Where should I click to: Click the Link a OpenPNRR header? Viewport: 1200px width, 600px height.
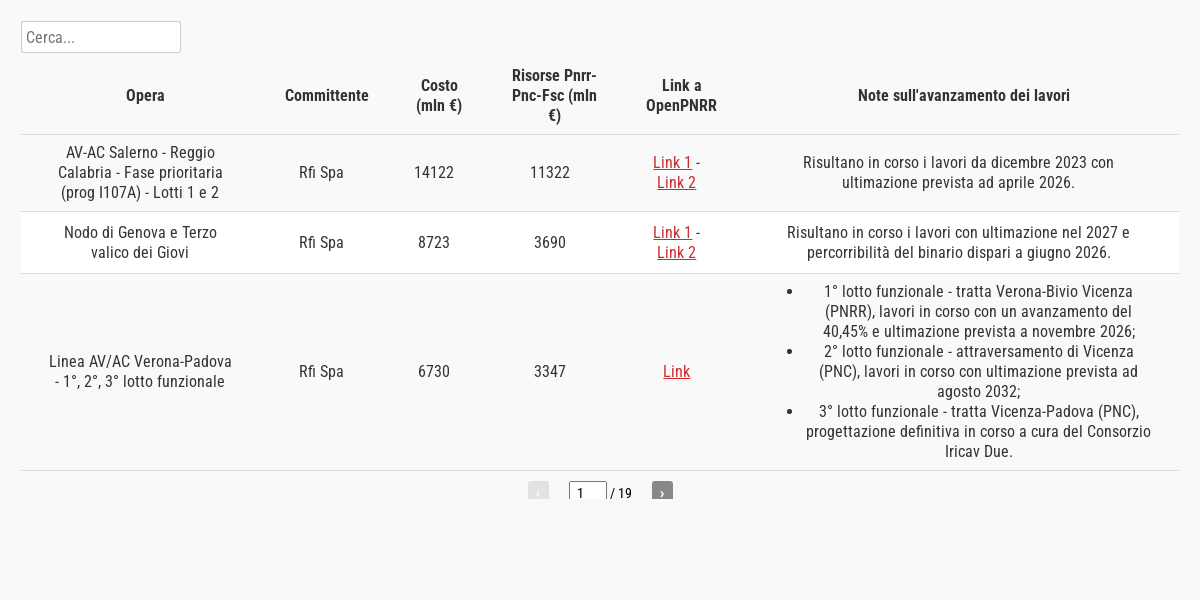[681, 96]
